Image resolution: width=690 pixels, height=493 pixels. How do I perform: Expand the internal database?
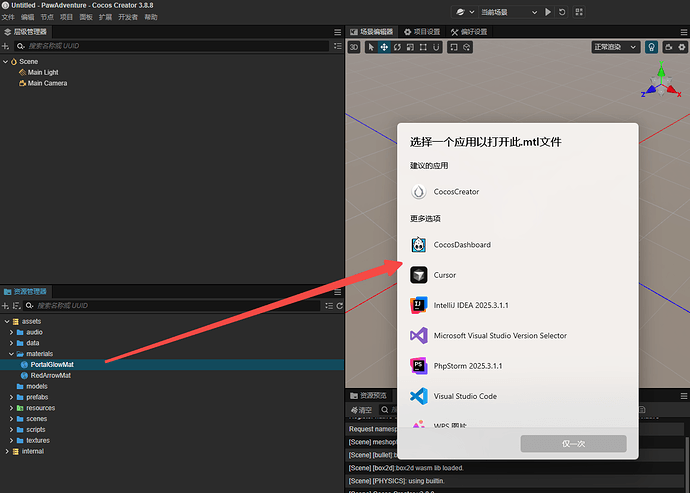click(7, 451)
